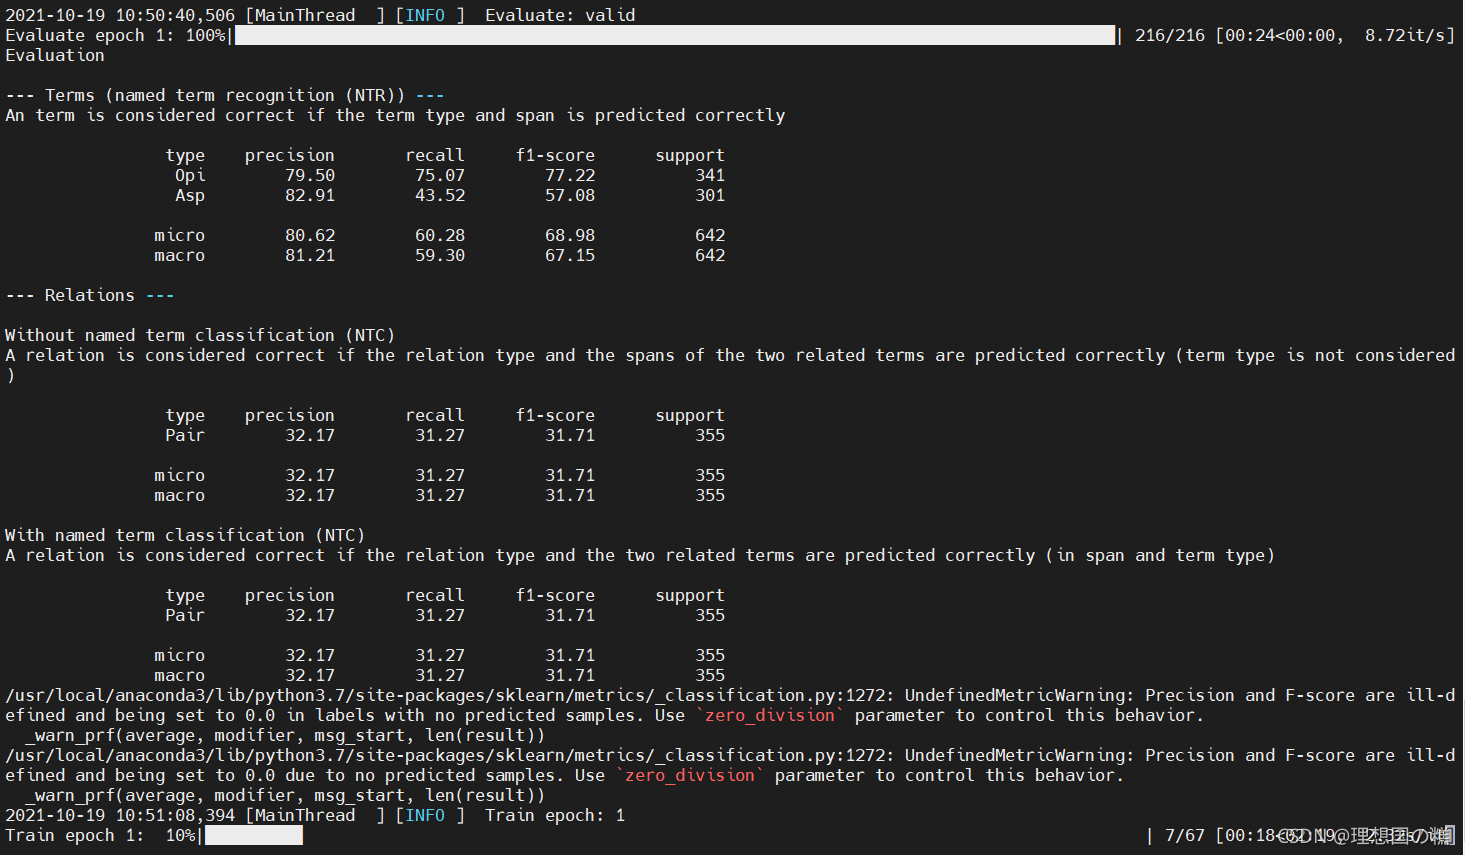1465x855 pixels.
Task: Select Terms macro f1-score 67.15
Action: [570, 255]
